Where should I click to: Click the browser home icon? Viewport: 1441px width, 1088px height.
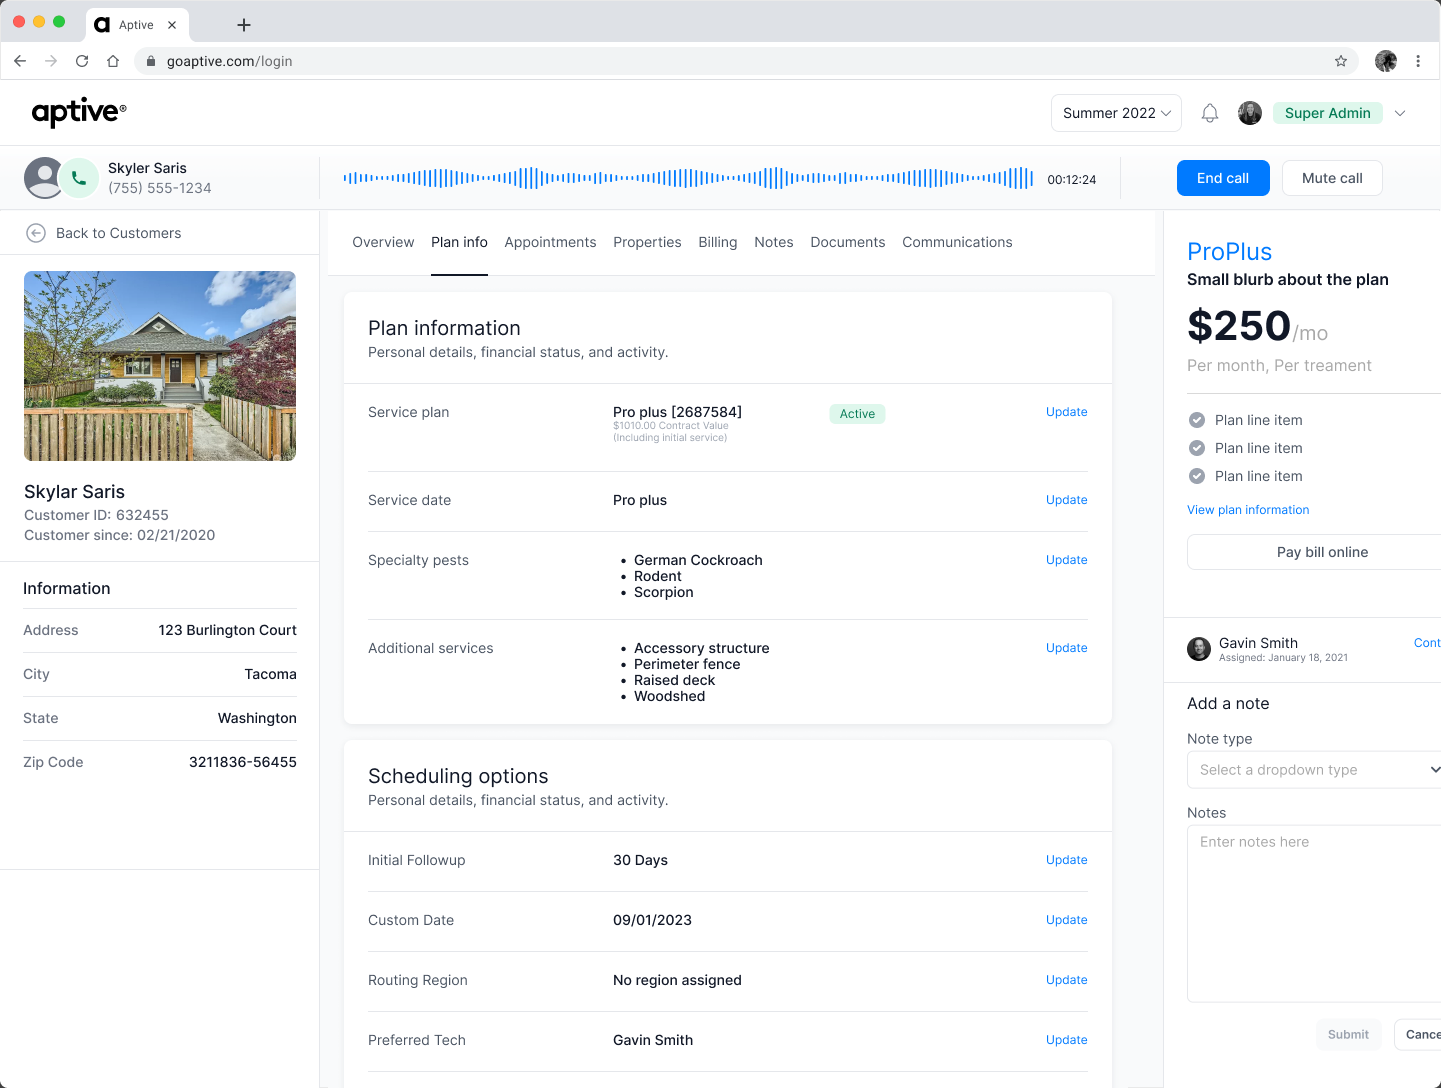tap(113, 61)
